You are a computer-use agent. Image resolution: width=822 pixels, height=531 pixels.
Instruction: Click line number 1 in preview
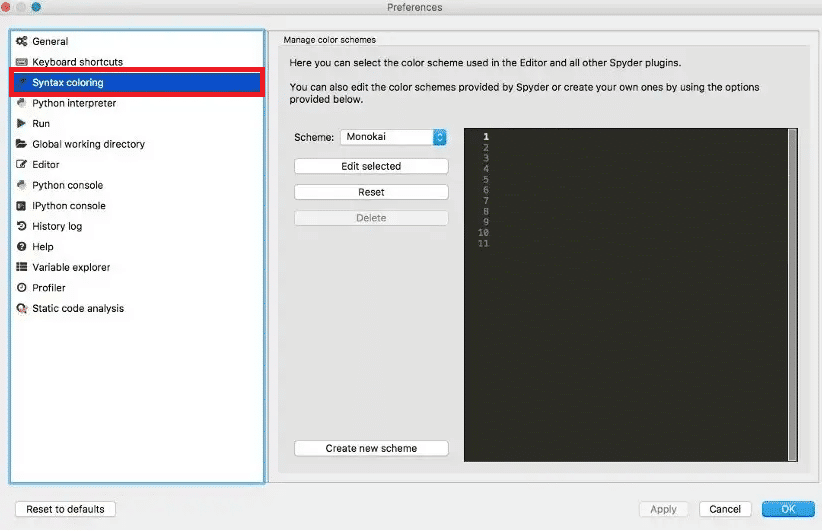click(x=486, y=136)
